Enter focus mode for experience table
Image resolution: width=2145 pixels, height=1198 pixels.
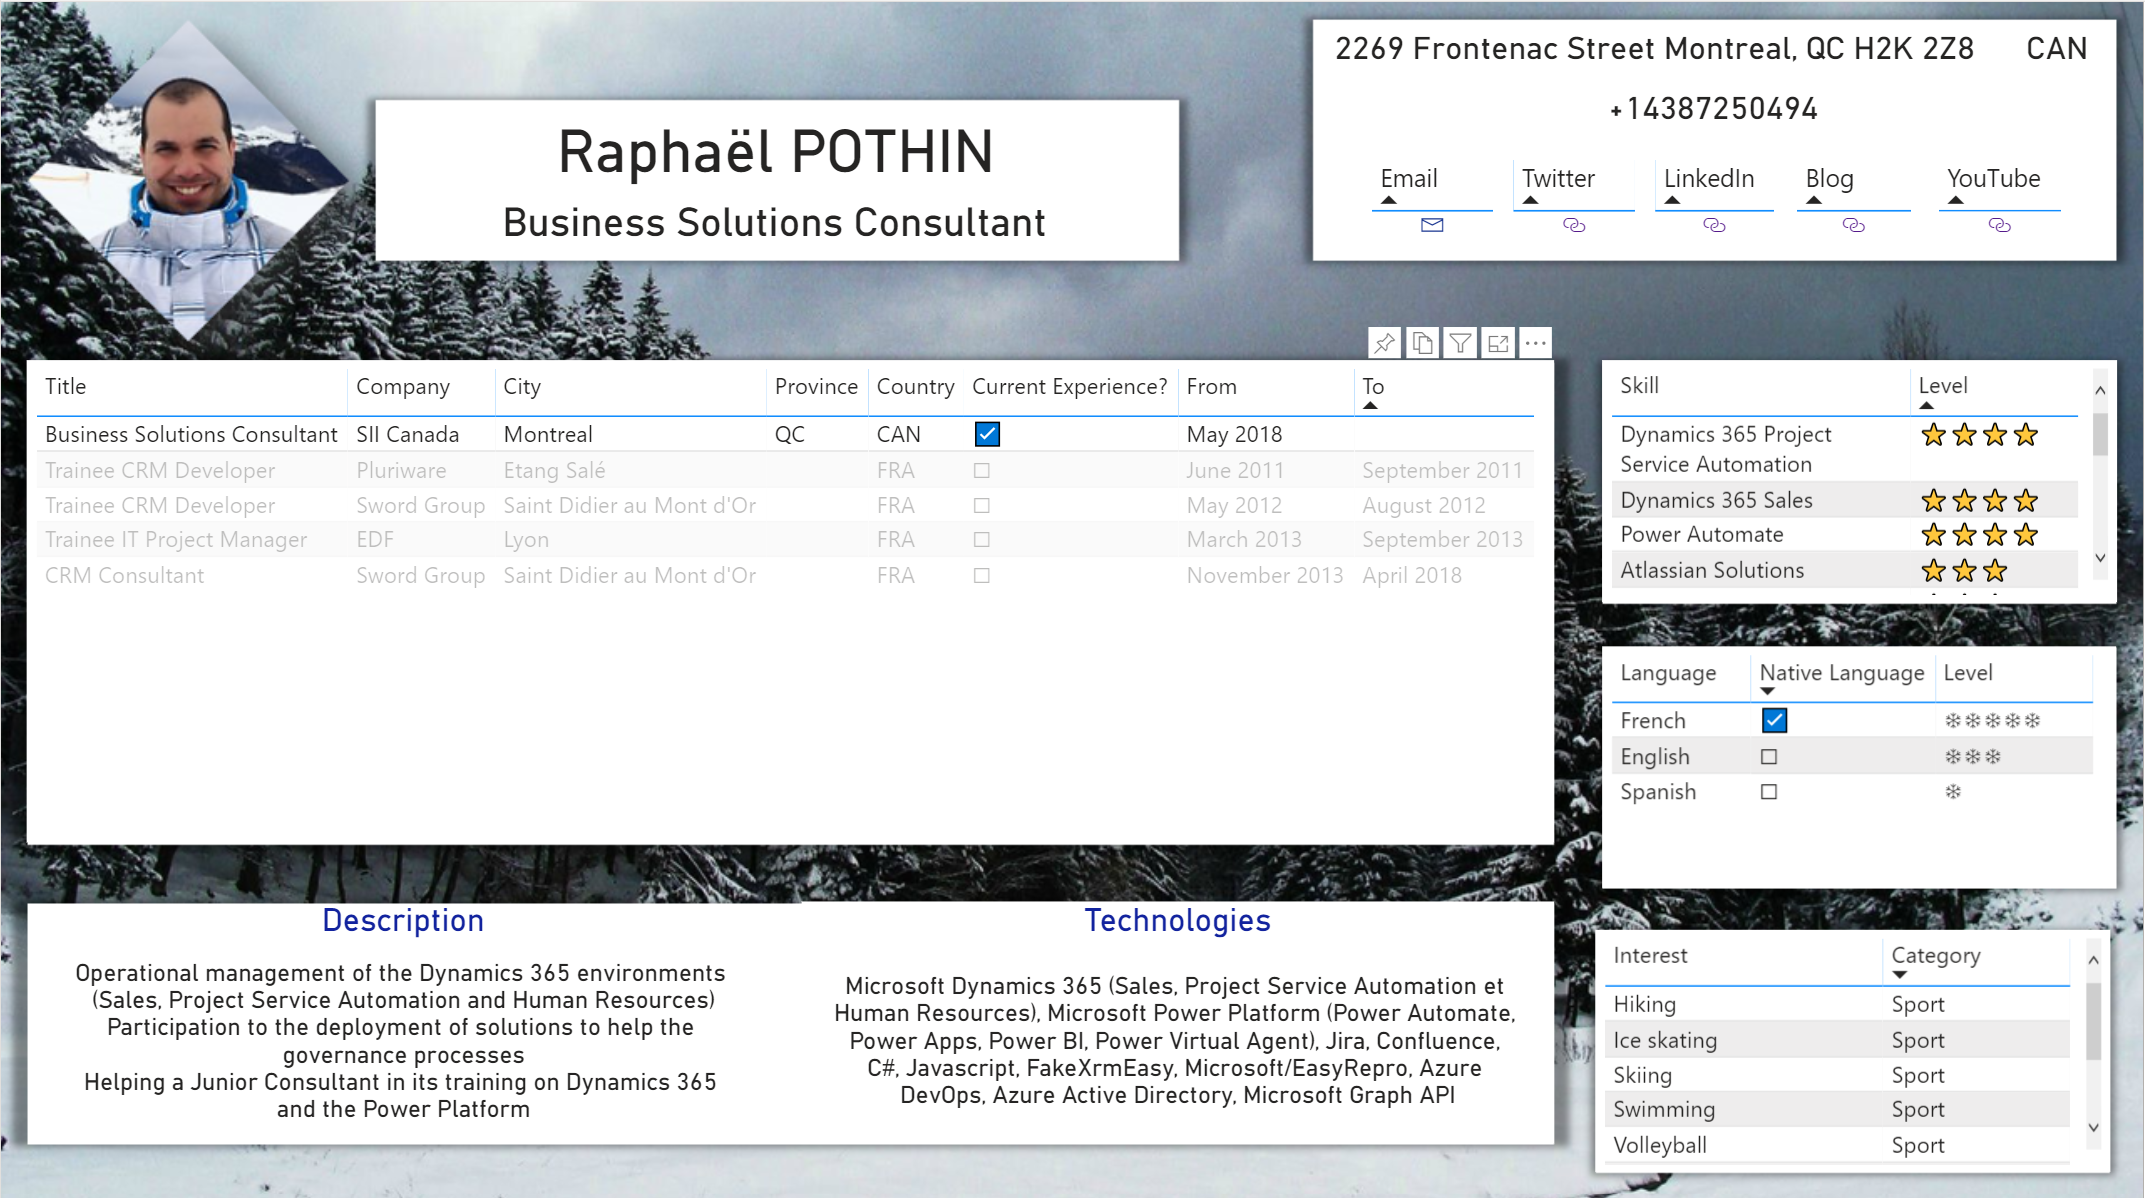tap(1498, 343)
